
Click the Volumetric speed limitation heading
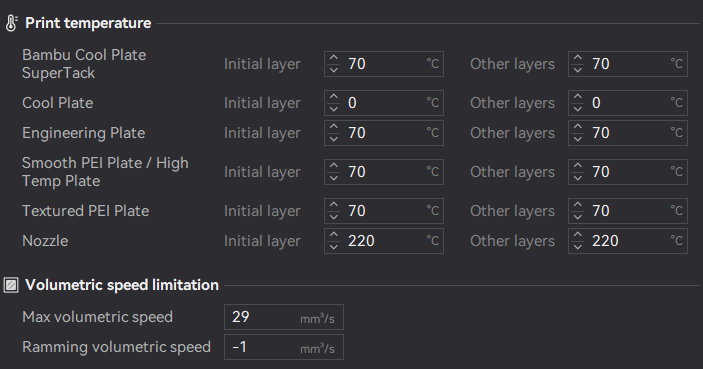tap(122, 285)
